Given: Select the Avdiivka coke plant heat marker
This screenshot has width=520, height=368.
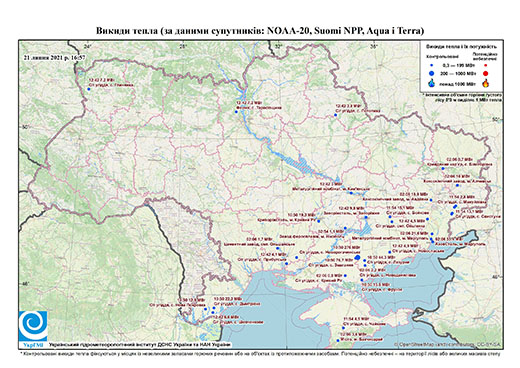Looking at the screenshot, I should click(431, 200).
